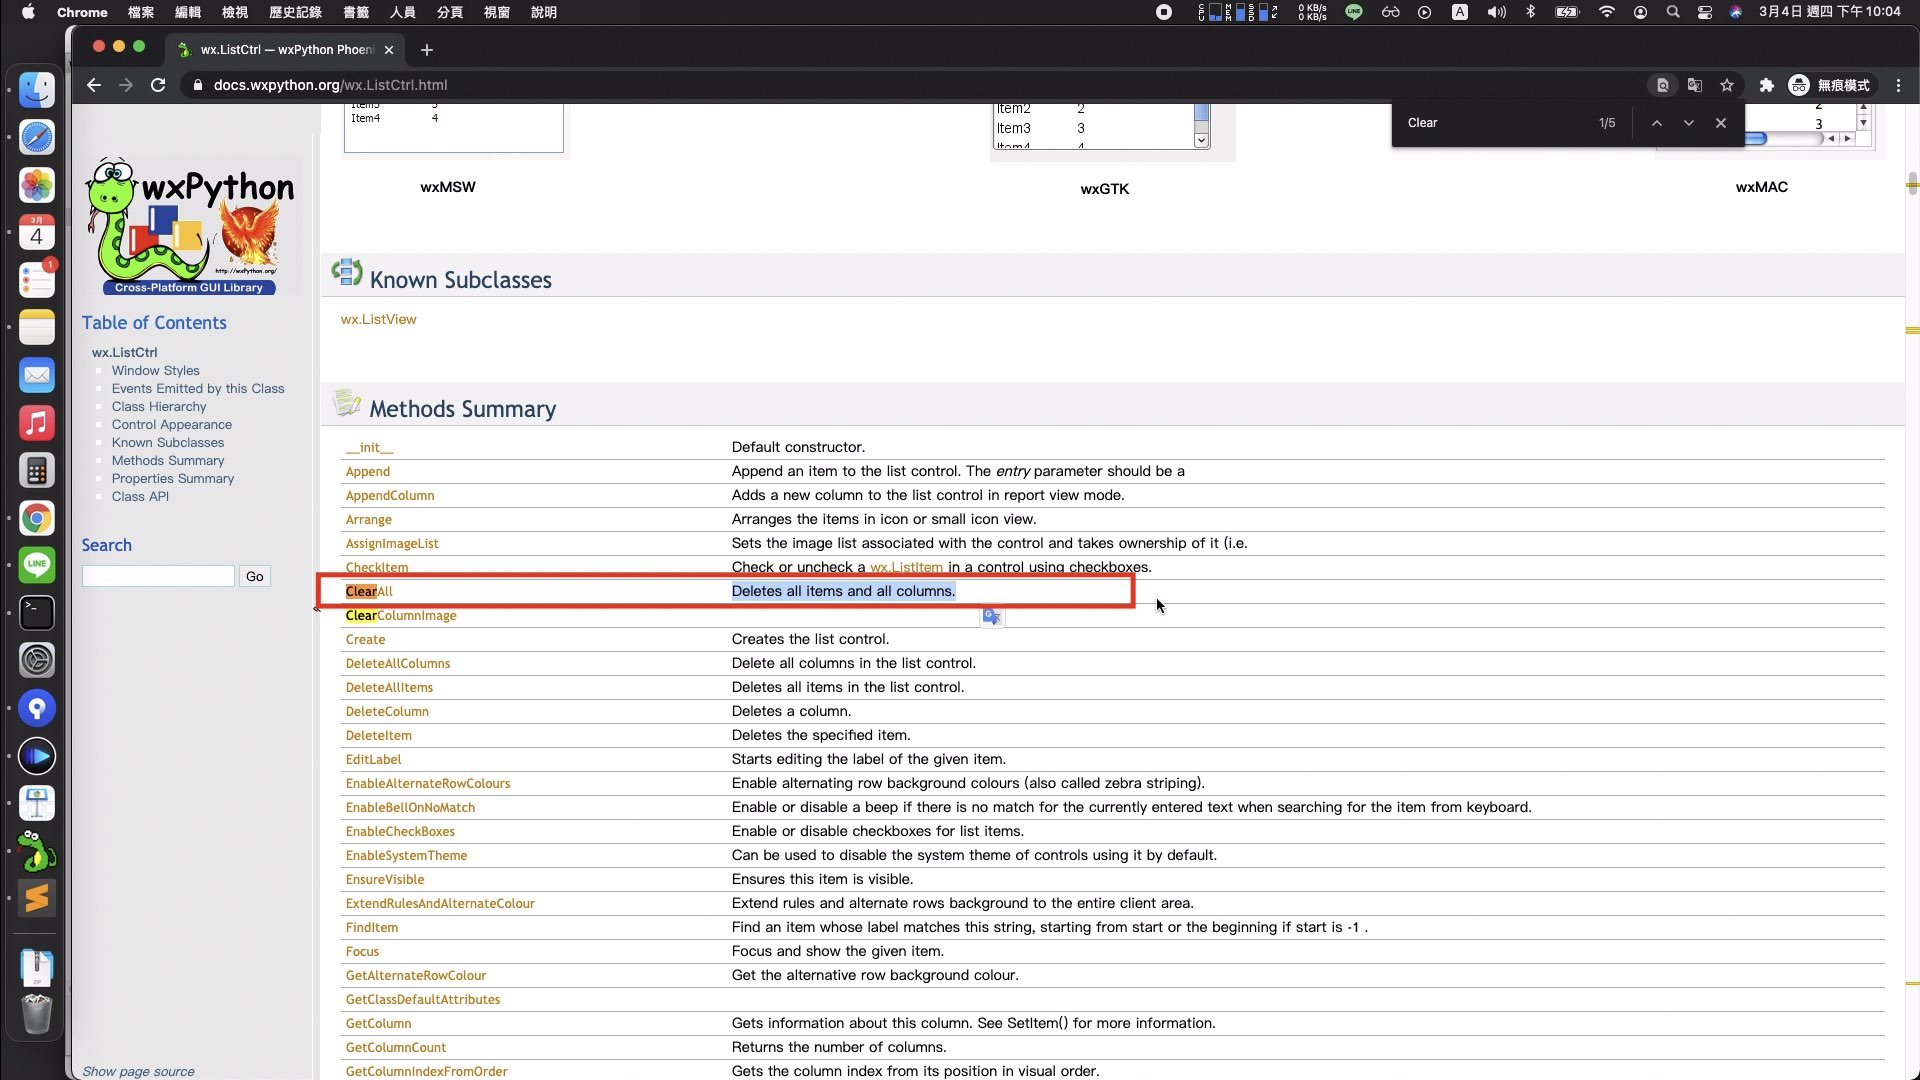Open 視窗 menu in menu bar
This screenshot has width=1920, height=1080.
pyautogui.click(x=497, y=12)
